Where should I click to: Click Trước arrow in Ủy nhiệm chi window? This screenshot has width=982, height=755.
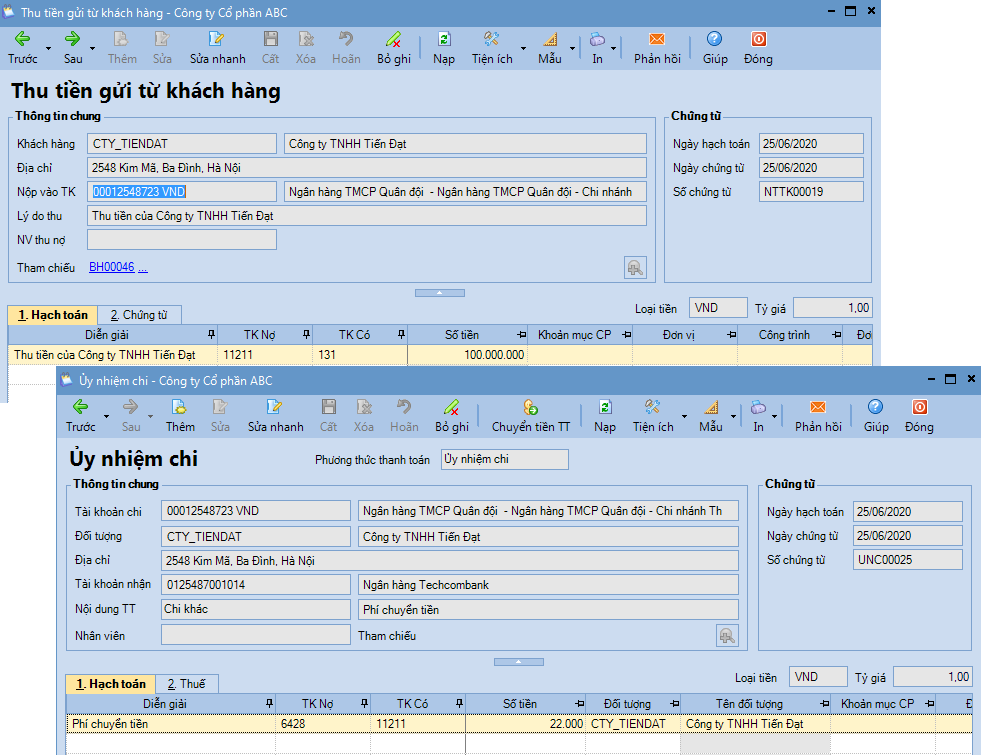81,416
